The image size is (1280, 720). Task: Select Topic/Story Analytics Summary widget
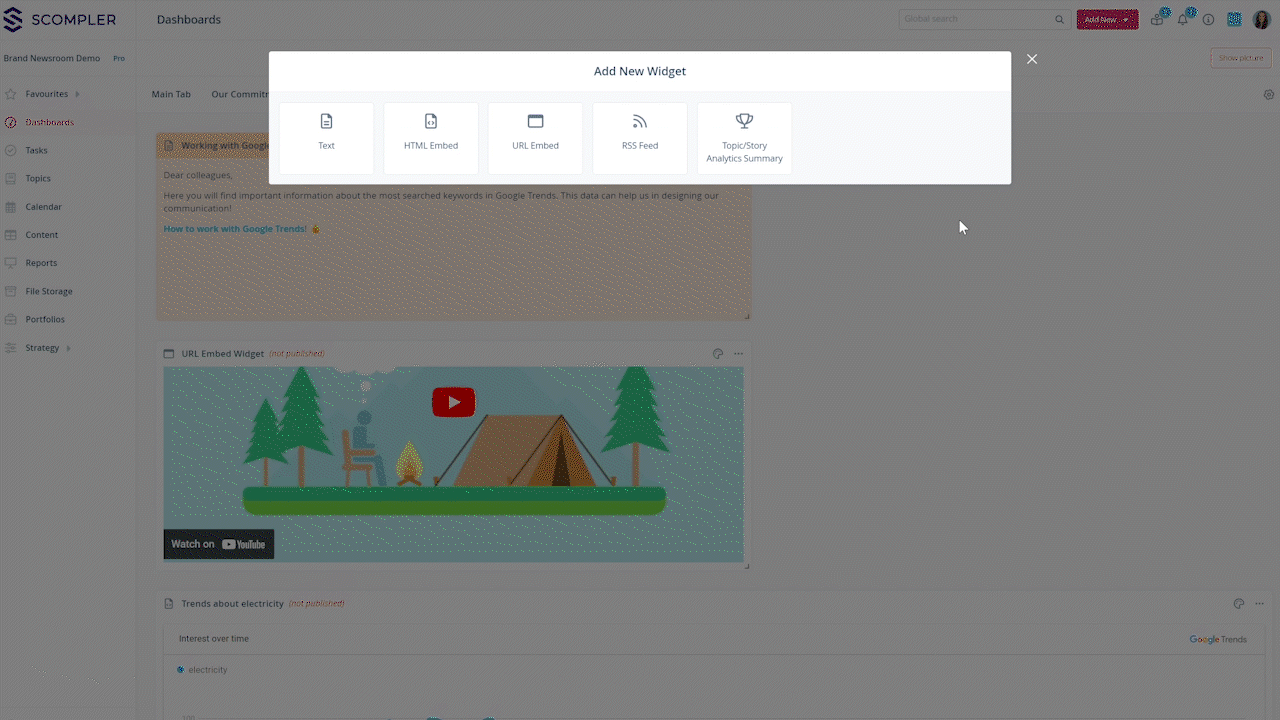pyautogui.click(x=744, y=138)
